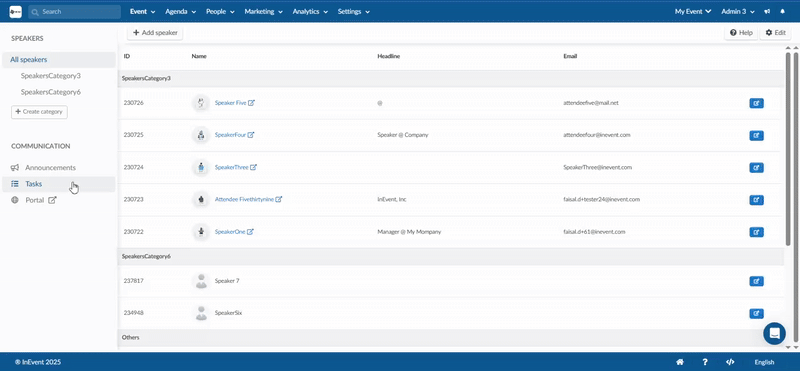Click the Help button
The height and width of the screenshot is (371, 800).
pyautogui.click(x=741, y=33)
